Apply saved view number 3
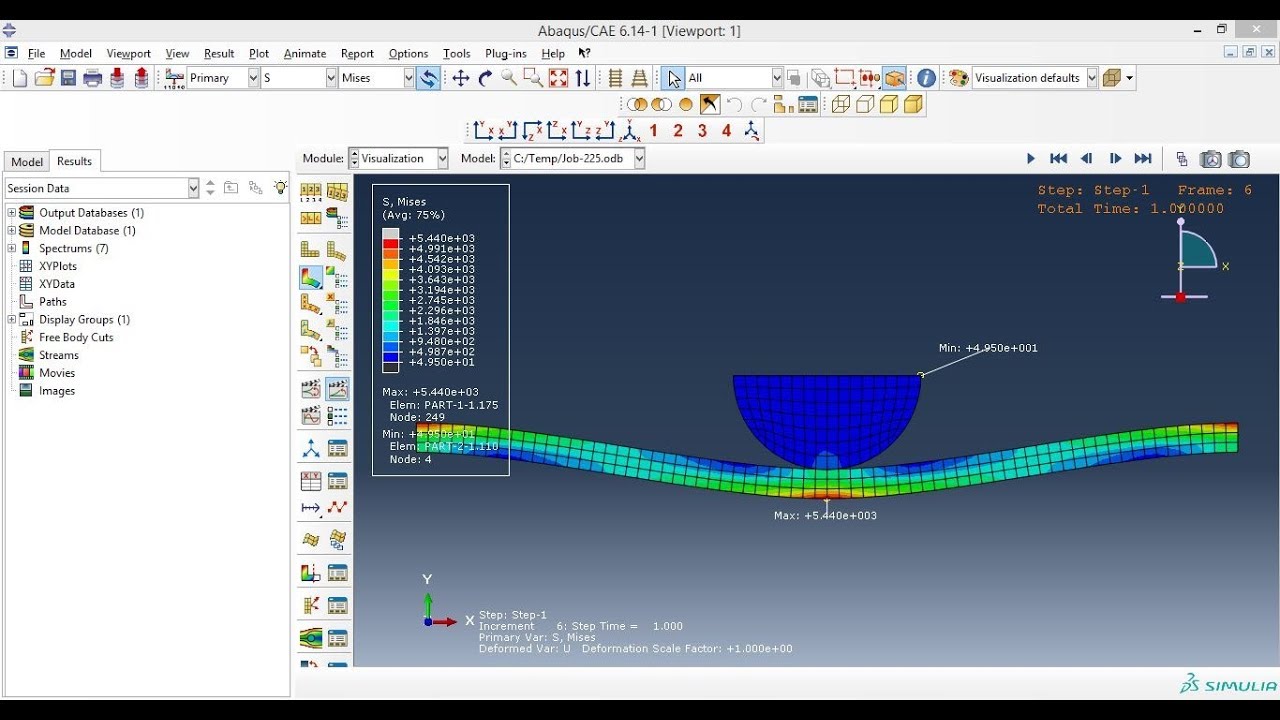 click(x=702, y=130)
